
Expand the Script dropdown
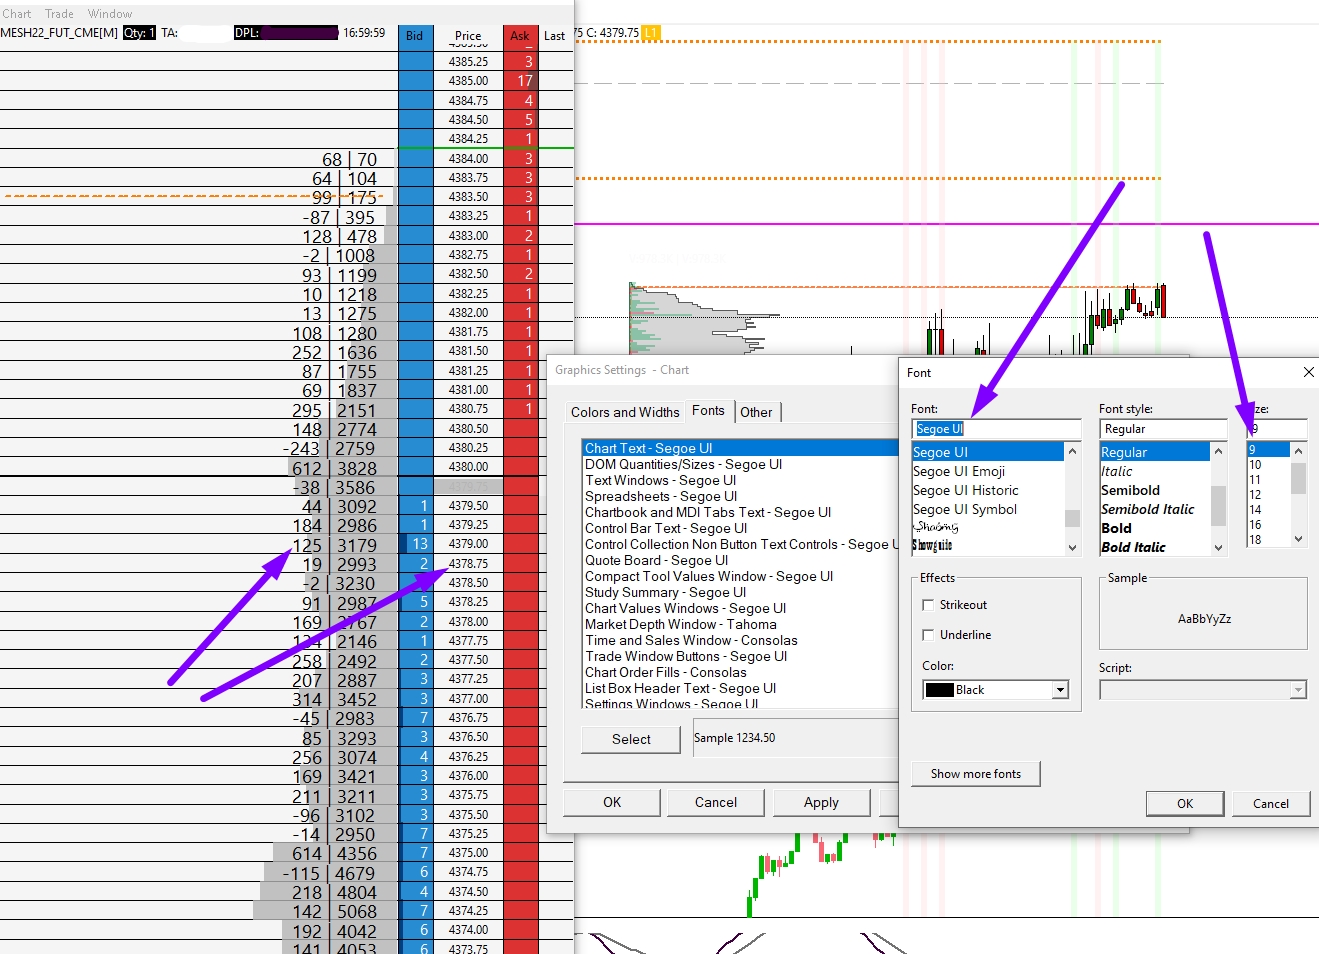coord(1203,690)
